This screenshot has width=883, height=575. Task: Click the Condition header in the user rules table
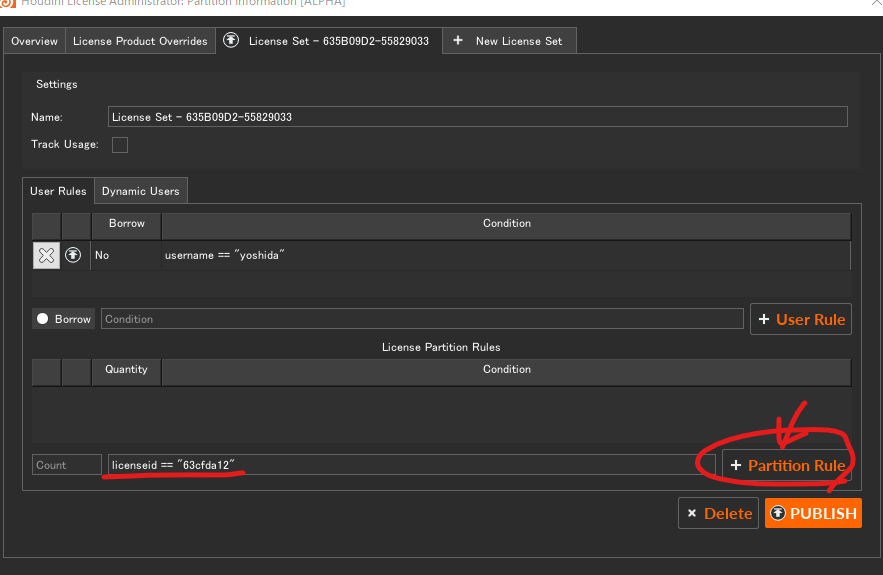click(507, 224)
